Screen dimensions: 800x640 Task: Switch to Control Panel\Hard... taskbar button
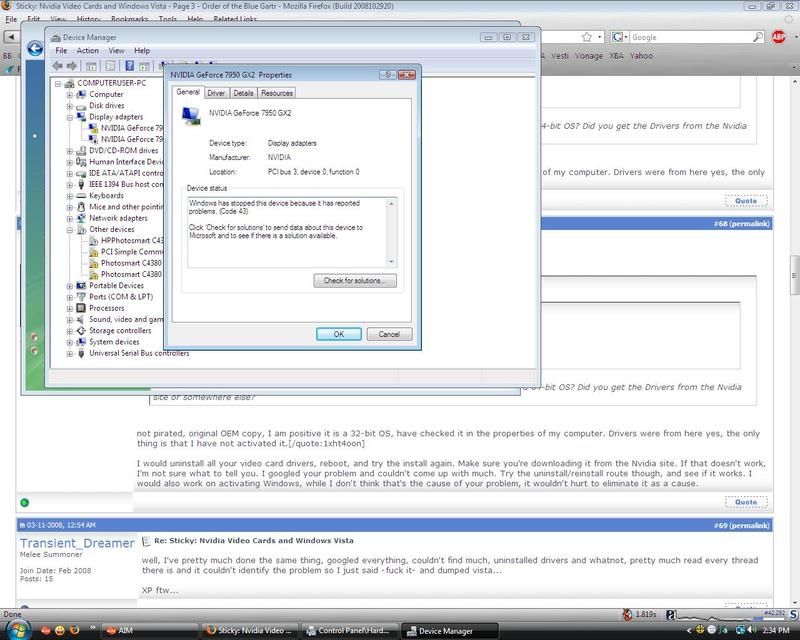coord(349,631)
